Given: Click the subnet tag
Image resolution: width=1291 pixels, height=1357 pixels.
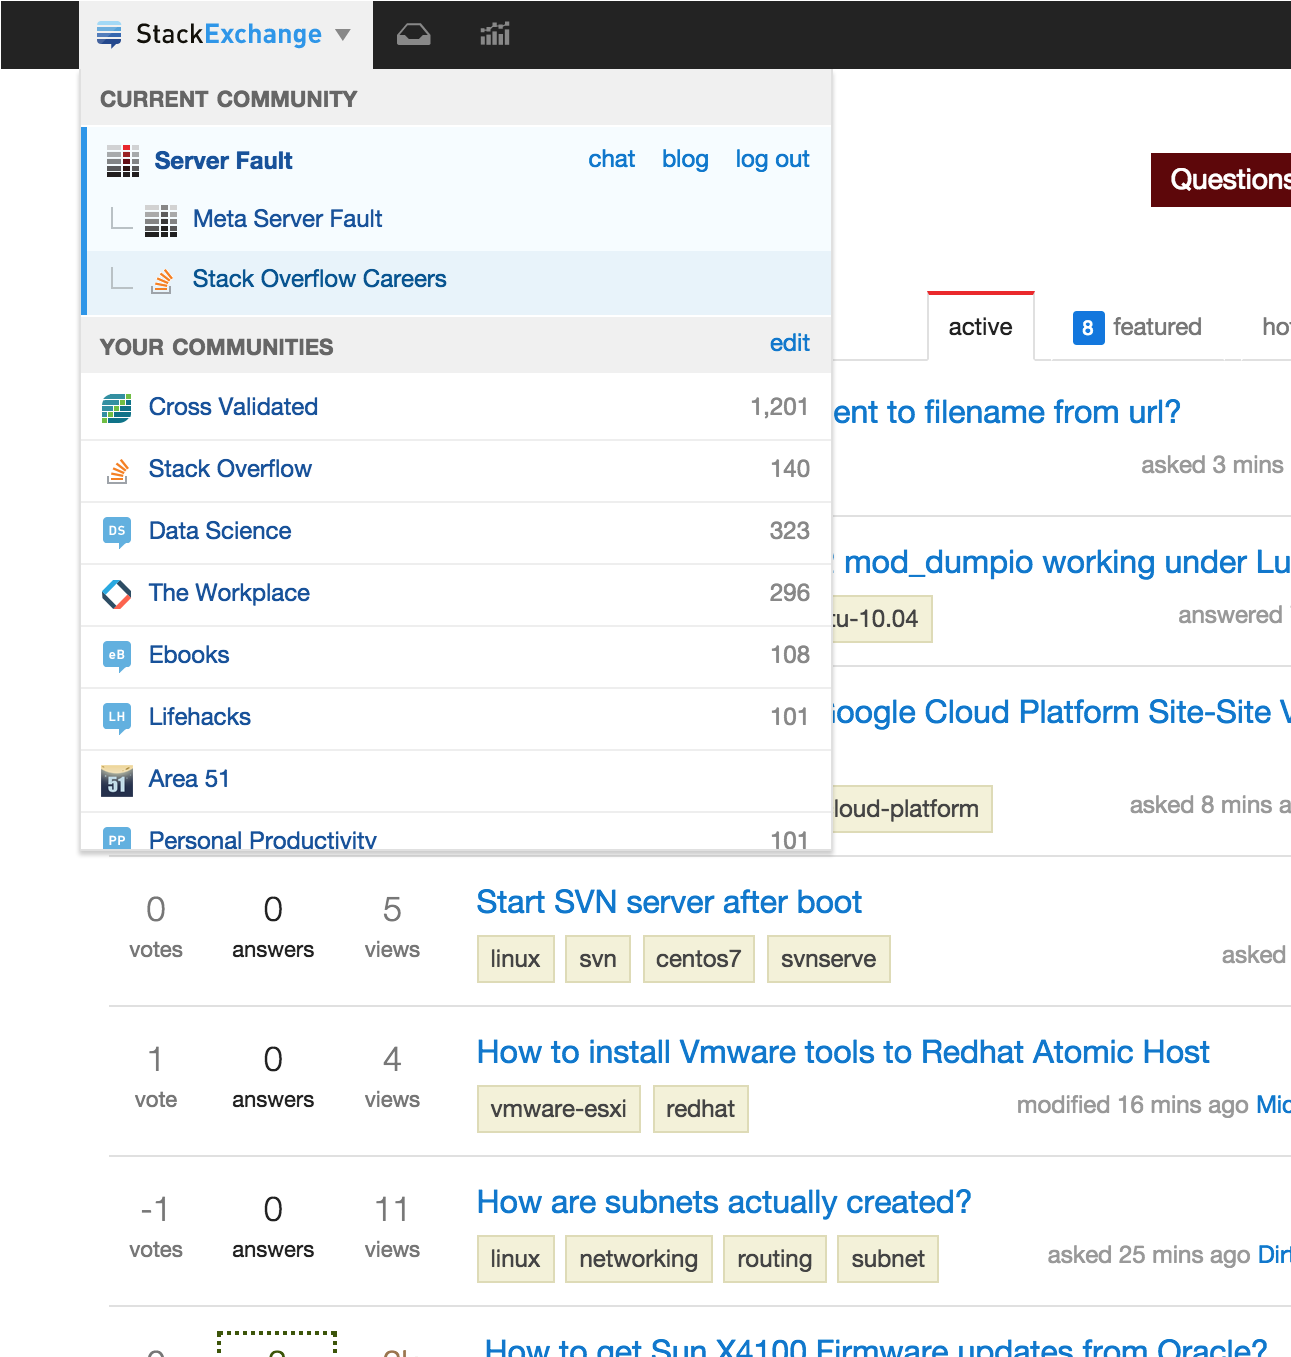Looking at the screenshot, I should pyautogui.click(x=888, y=1259).
